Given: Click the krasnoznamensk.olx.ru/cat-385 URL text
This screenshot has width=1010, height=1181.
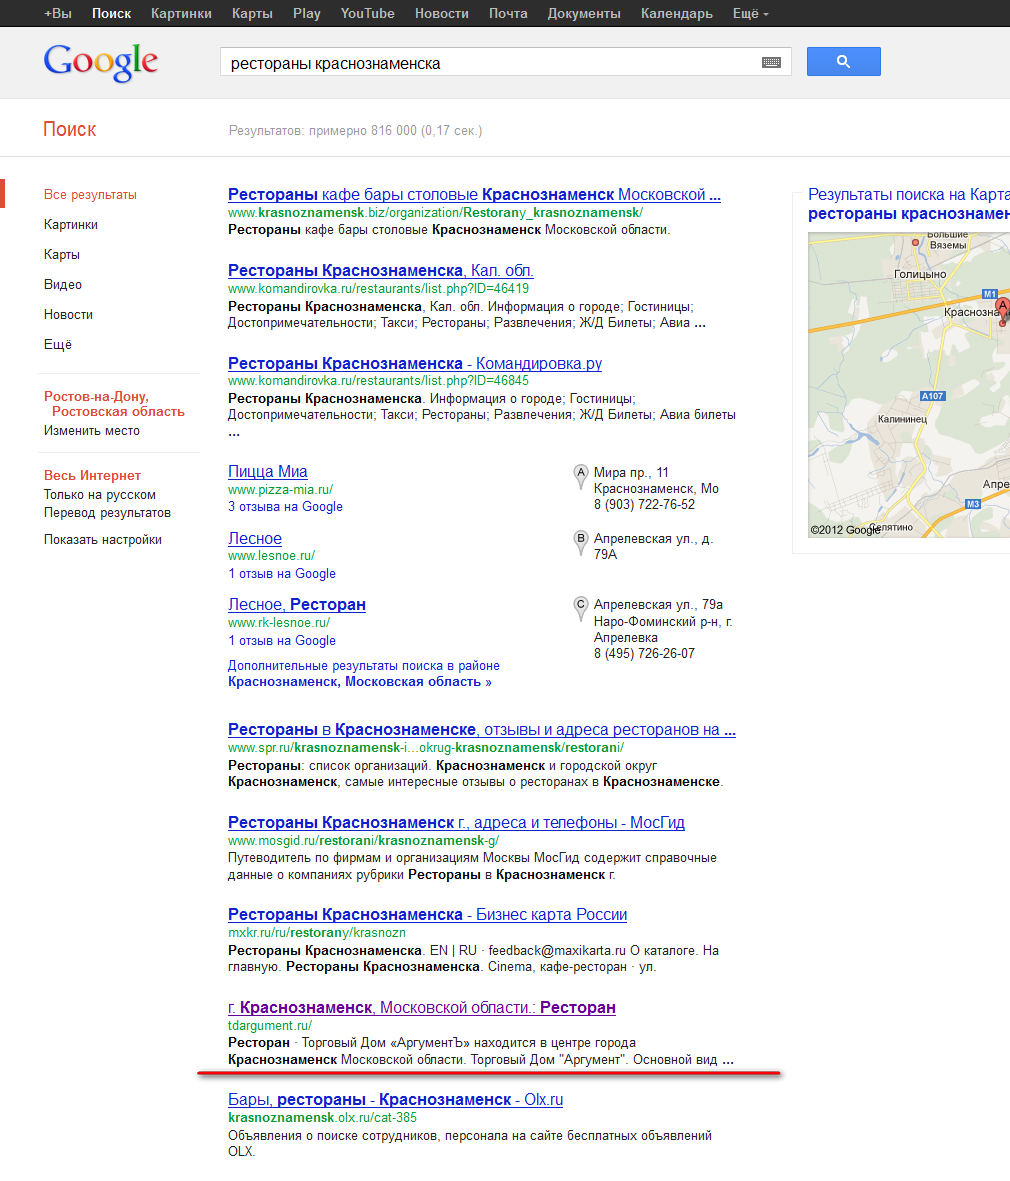Looking at the screenshot, I should coord(322,1118).
